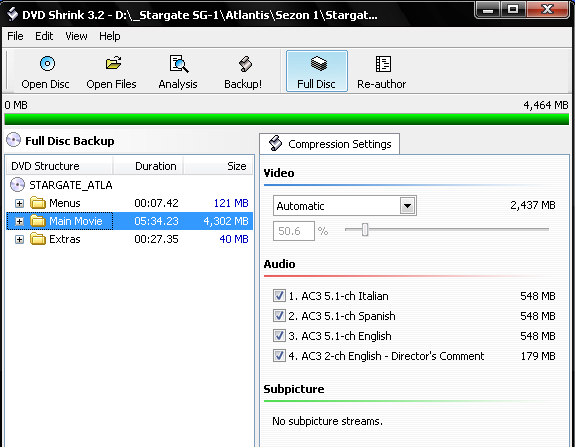Click the No subpicture streams text
This screenshot has height=447, width=575.
327,421
